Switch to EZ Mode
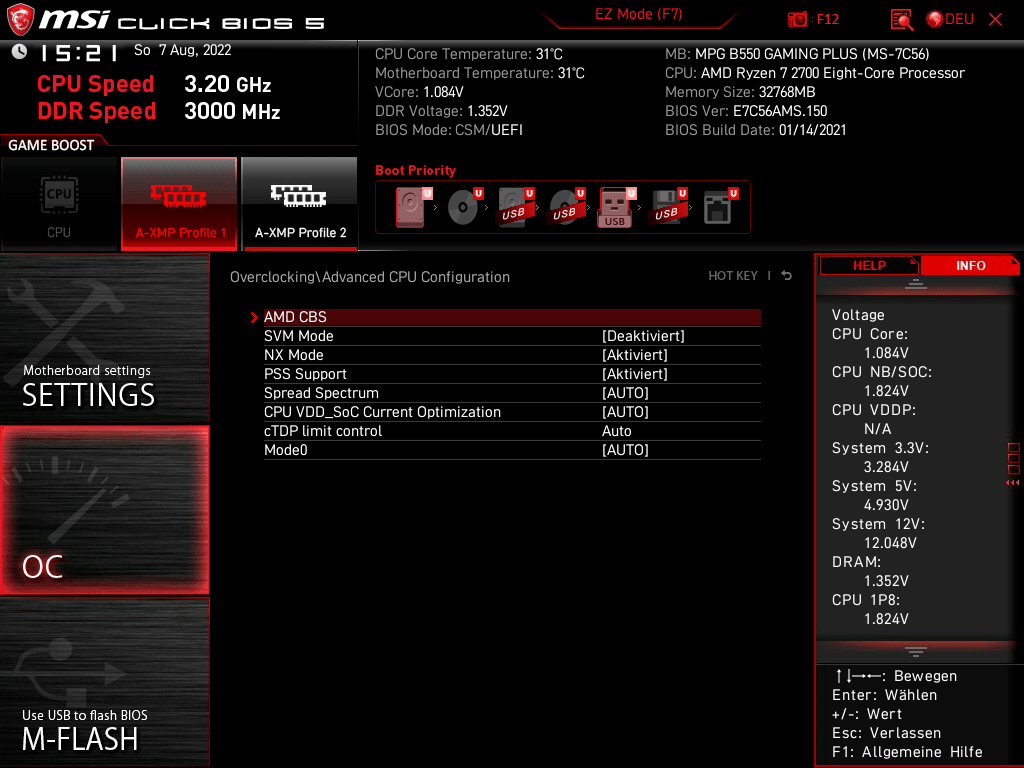 point(640,16)
